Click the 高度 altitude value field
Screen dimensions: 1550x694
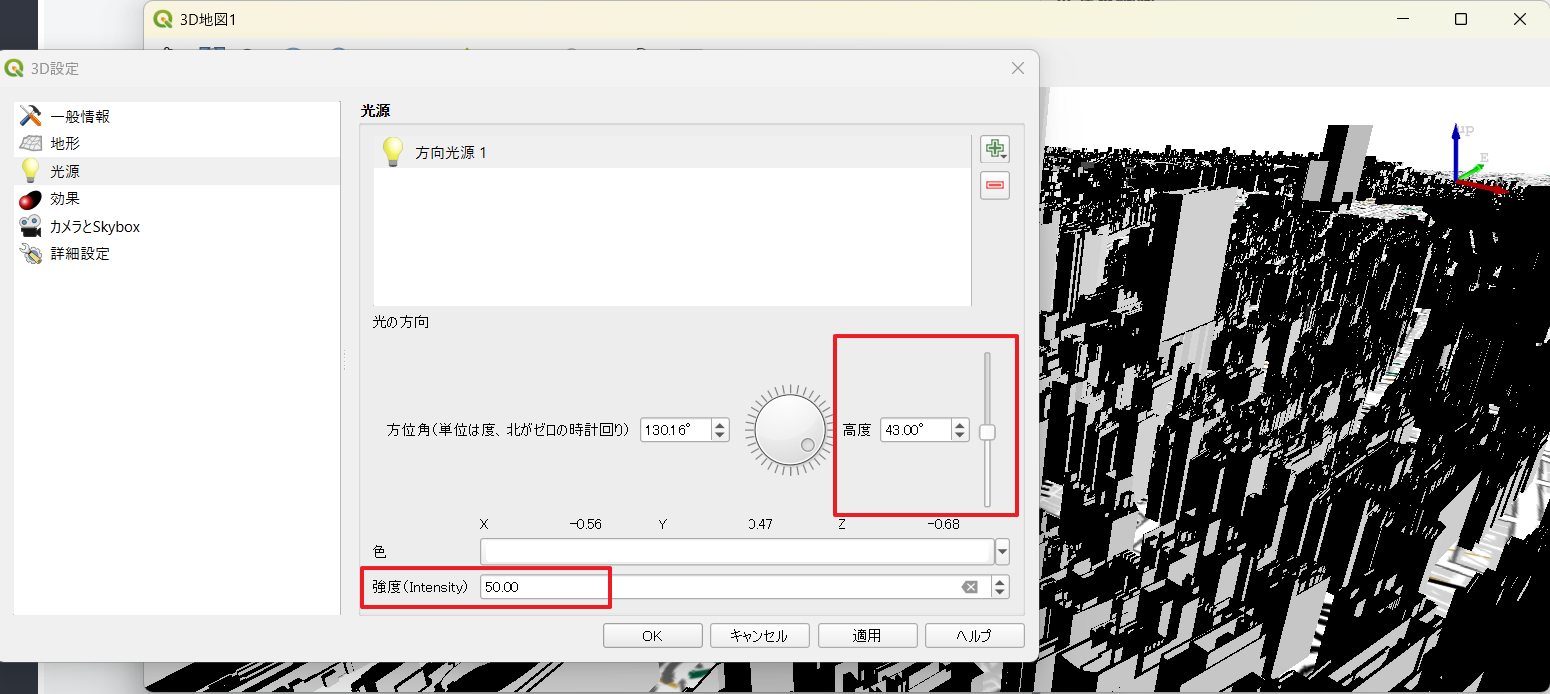[x=915, y=430]
